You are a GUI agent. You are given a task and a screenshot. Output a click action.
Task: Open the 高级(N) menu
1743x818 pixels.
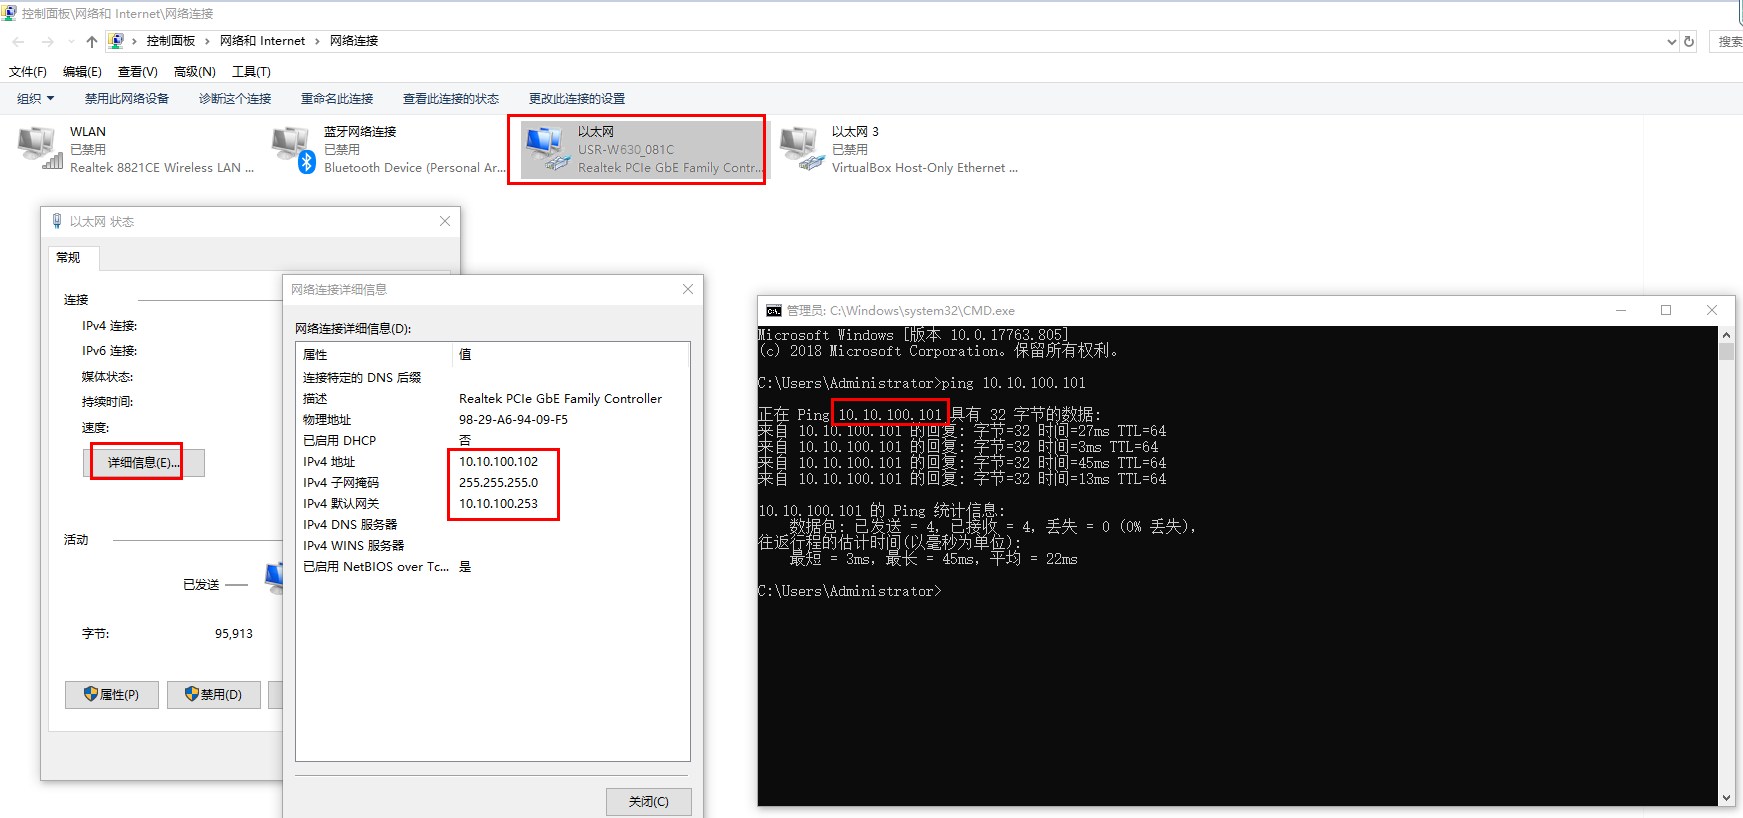[x=194, y=72]
